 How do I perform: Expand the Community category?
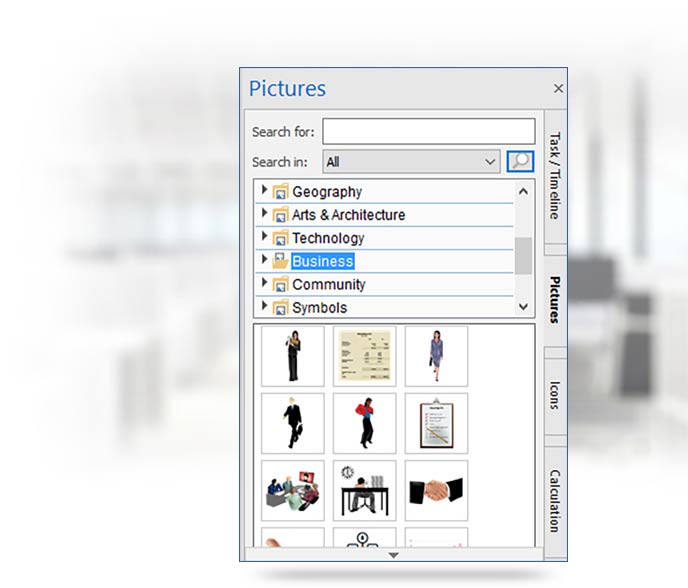tap(264, 283)
